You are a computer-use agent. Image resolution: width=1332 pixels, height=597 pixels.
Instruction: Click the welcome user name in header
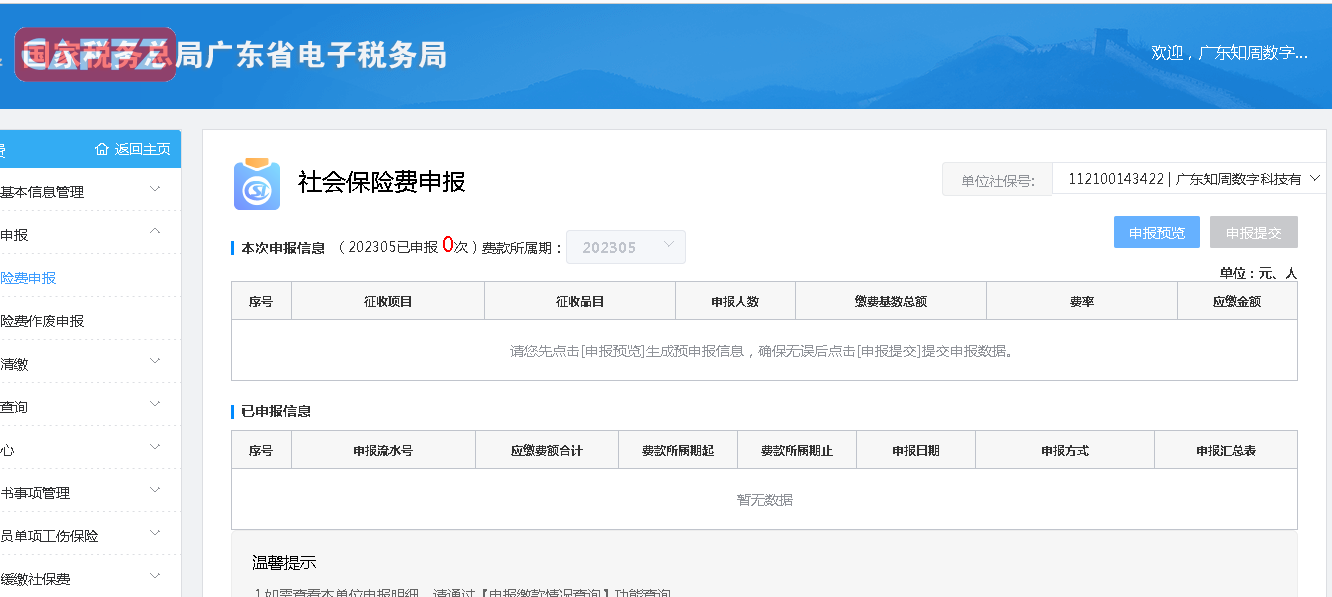[1229, 53]
